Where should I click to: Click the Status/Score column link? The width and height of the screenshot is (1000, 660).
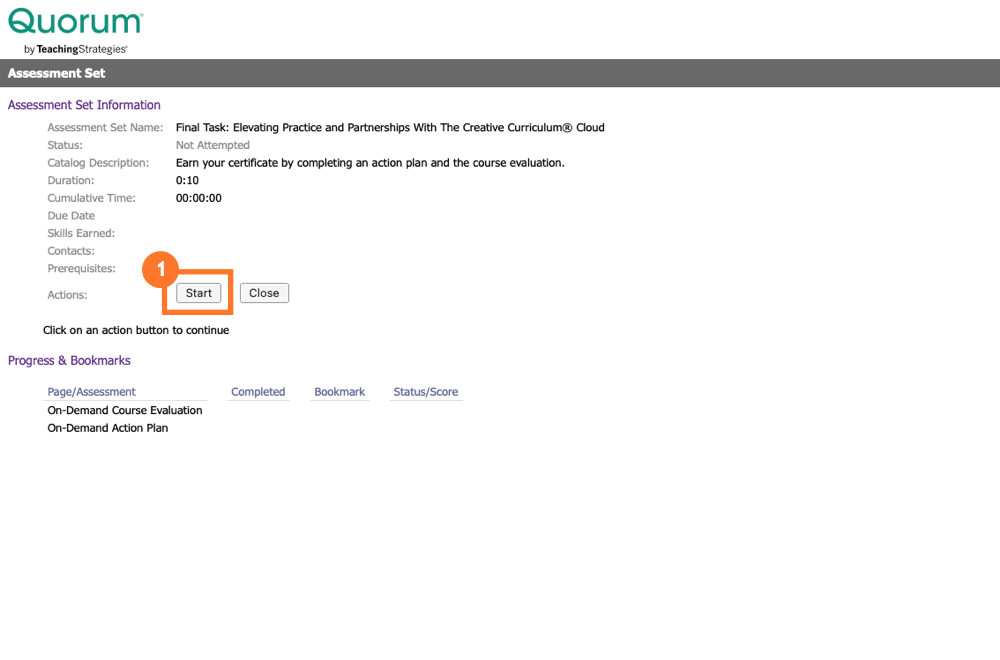[x=425, y=391]
